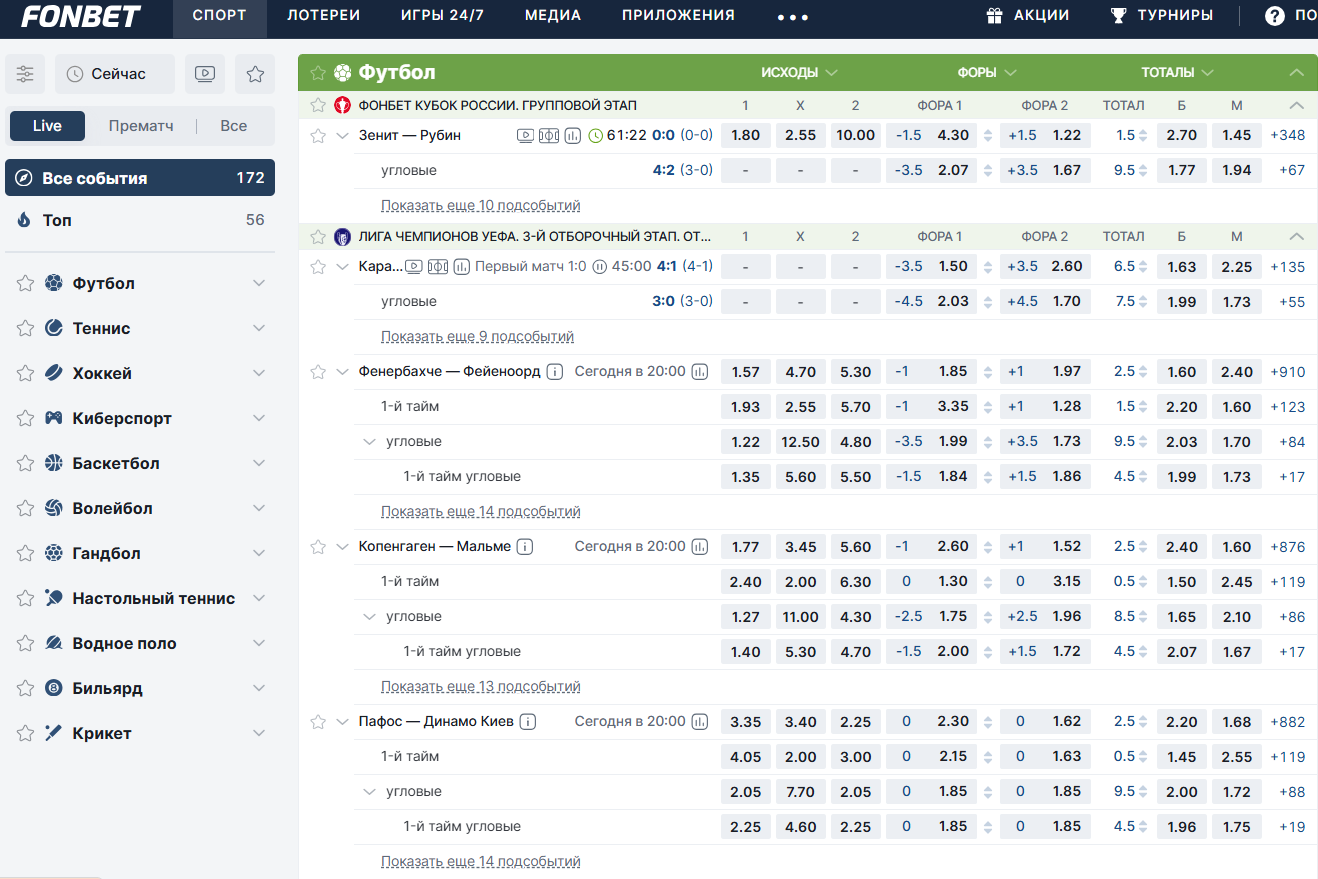Switch to Live tab
Screen dimensions: 1318x879
pyautogui.click(x=47, y=126)
